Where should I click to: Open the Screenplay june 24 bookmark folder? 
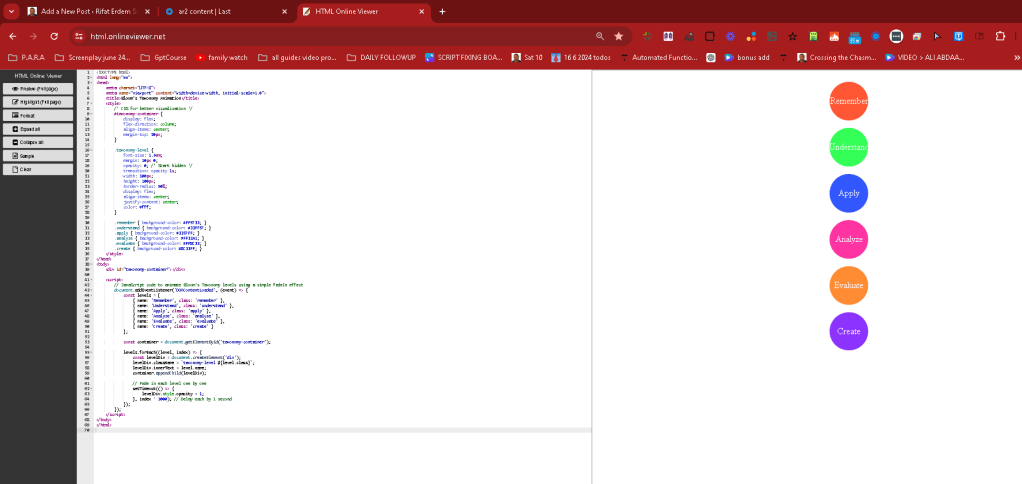[x=93, y=57]
